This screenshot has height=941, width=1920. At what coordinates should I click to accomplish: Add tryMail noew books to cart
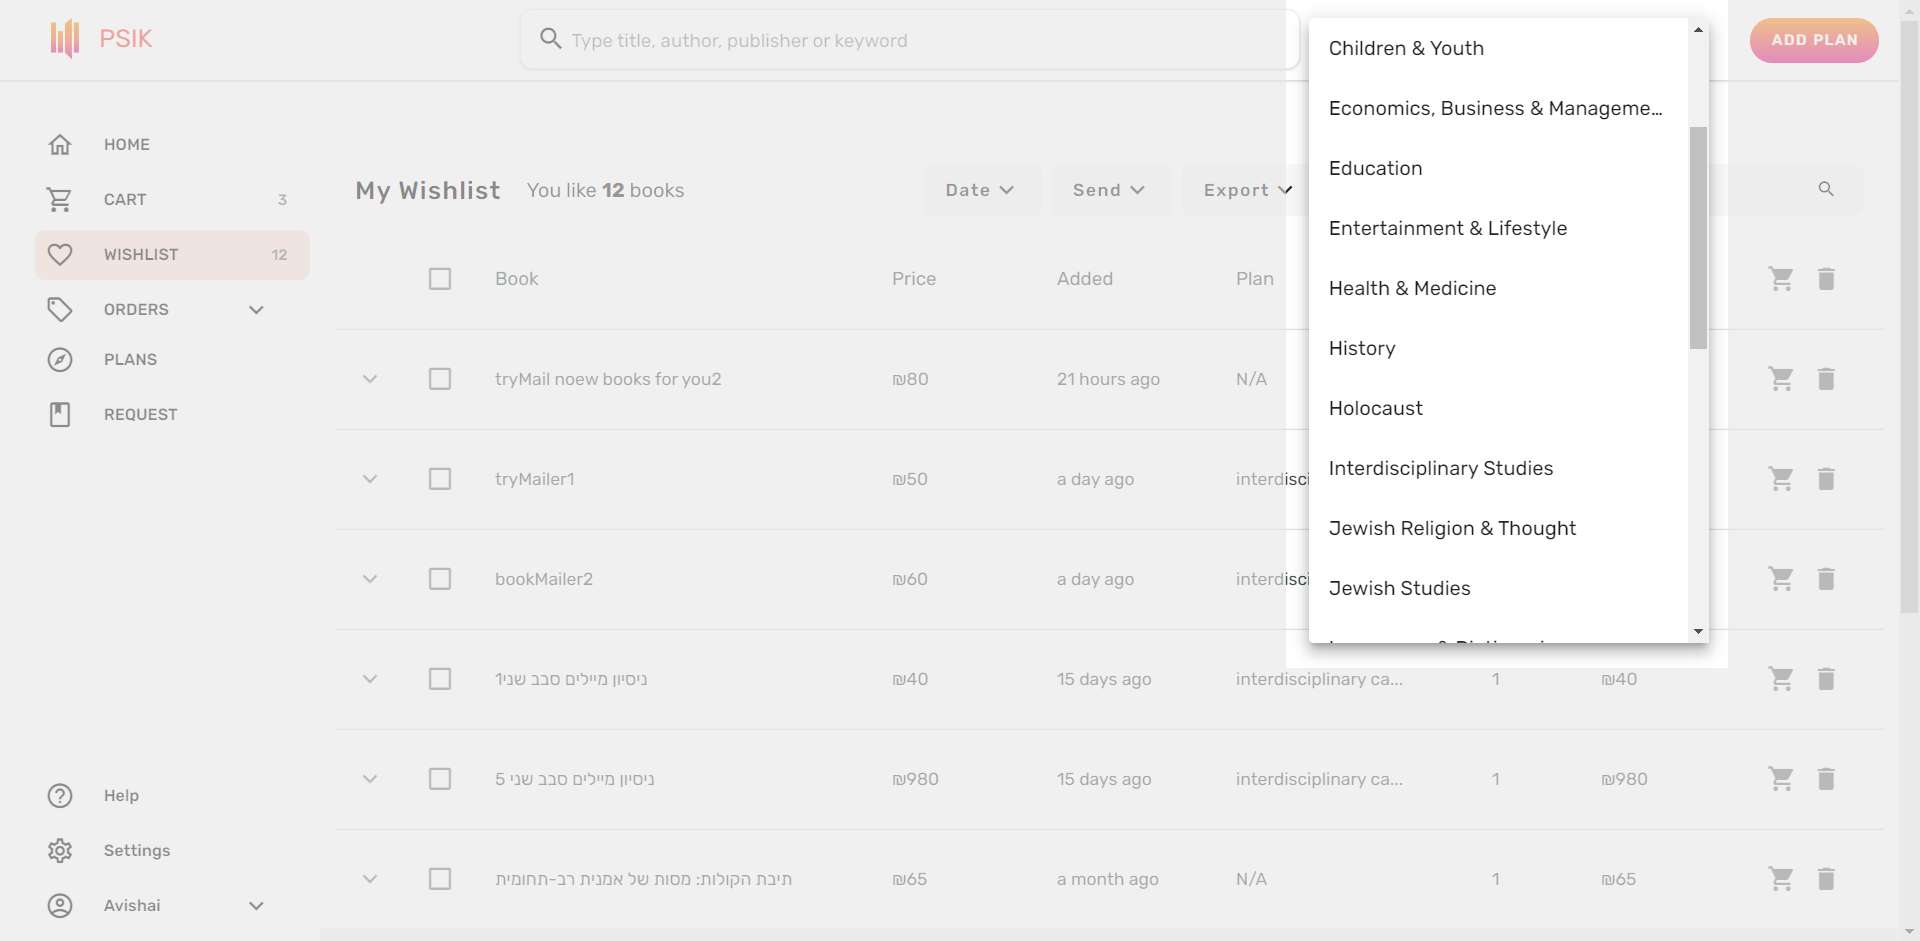[x=1780, y=379]
